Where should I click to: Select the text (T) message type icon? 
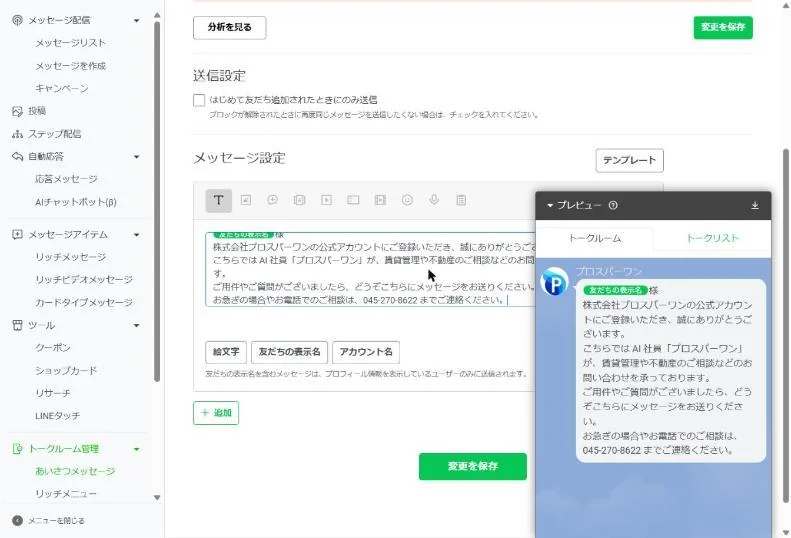click(x=218, y=200)
